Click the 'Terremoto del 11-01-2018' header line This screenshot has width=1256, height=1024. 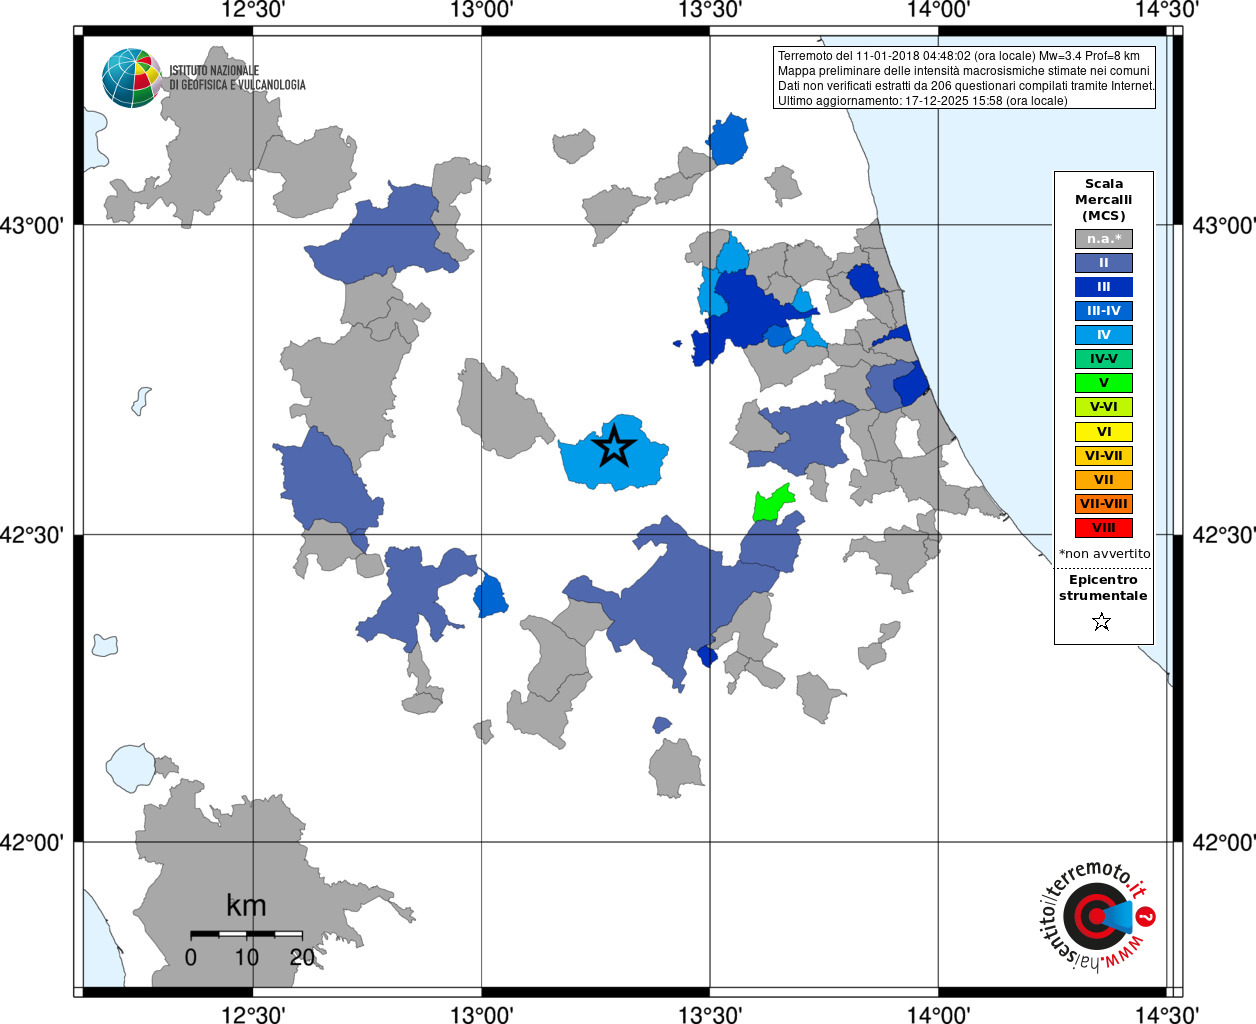click(x=959, y=56)
